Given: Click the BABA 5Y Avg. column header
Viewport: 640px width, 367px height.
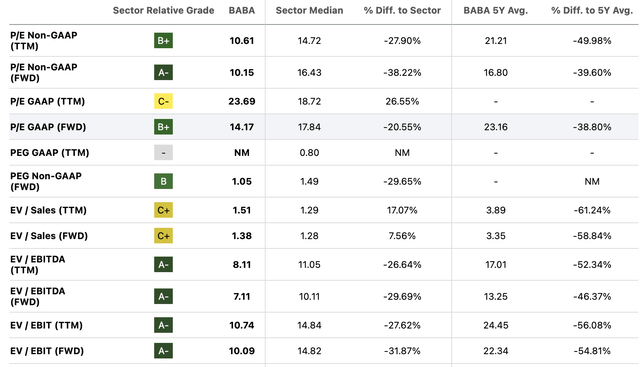Looking at the screenshot, I should pos(496,11).
